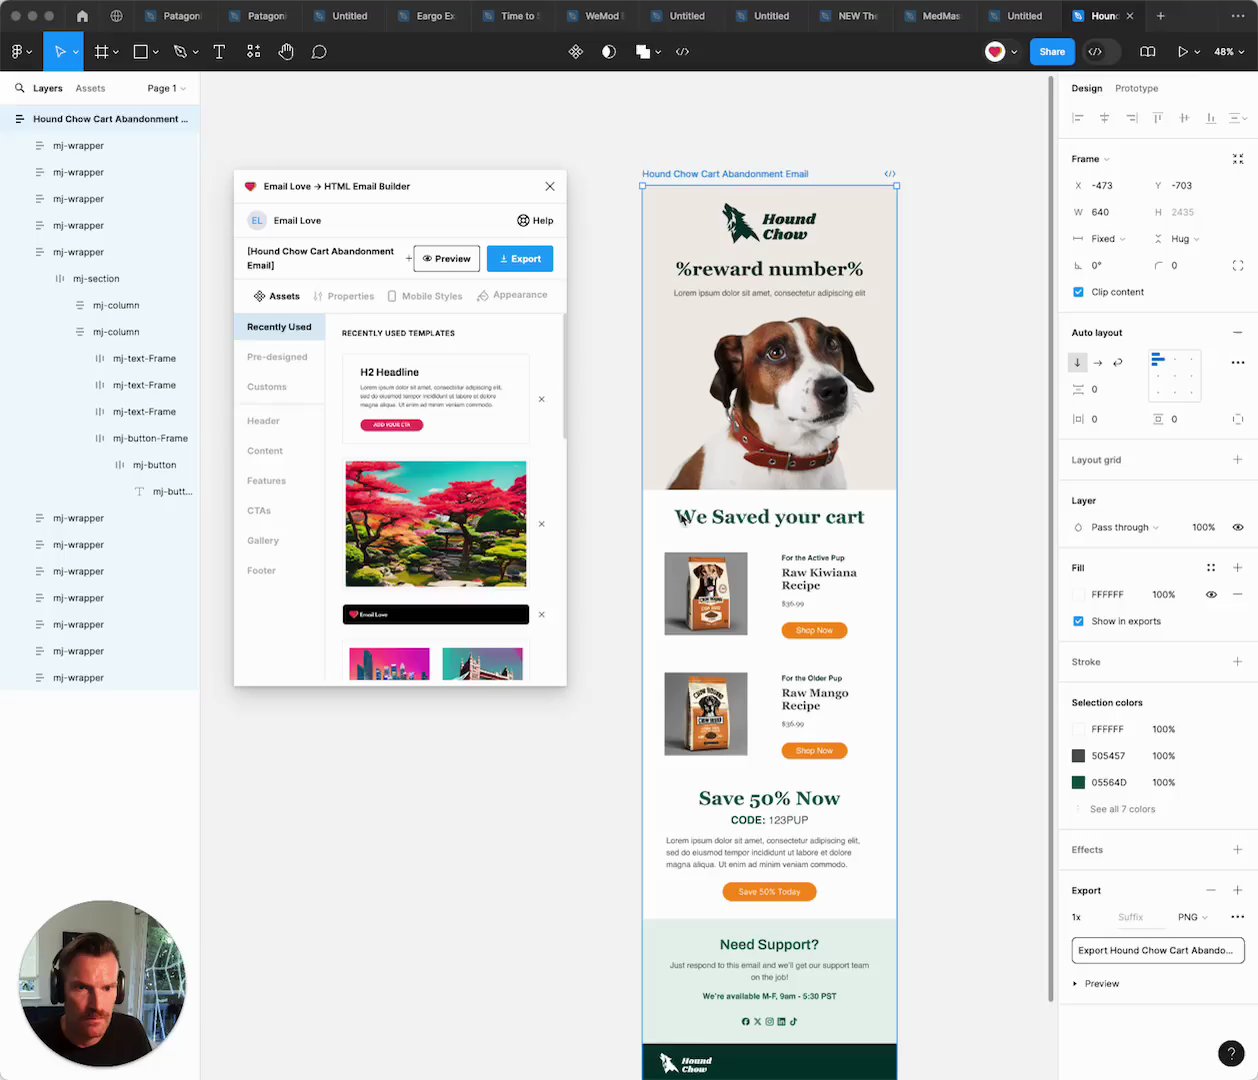1258x1080 pixels.
Task: Click See all 7 colors link
Action: (1122, 809)
